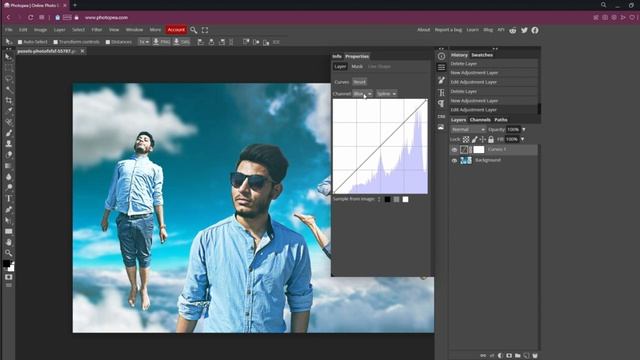The width and height of the screenshot is (640, 360).
Task: Select the Eraser tool
Action: 9,155
